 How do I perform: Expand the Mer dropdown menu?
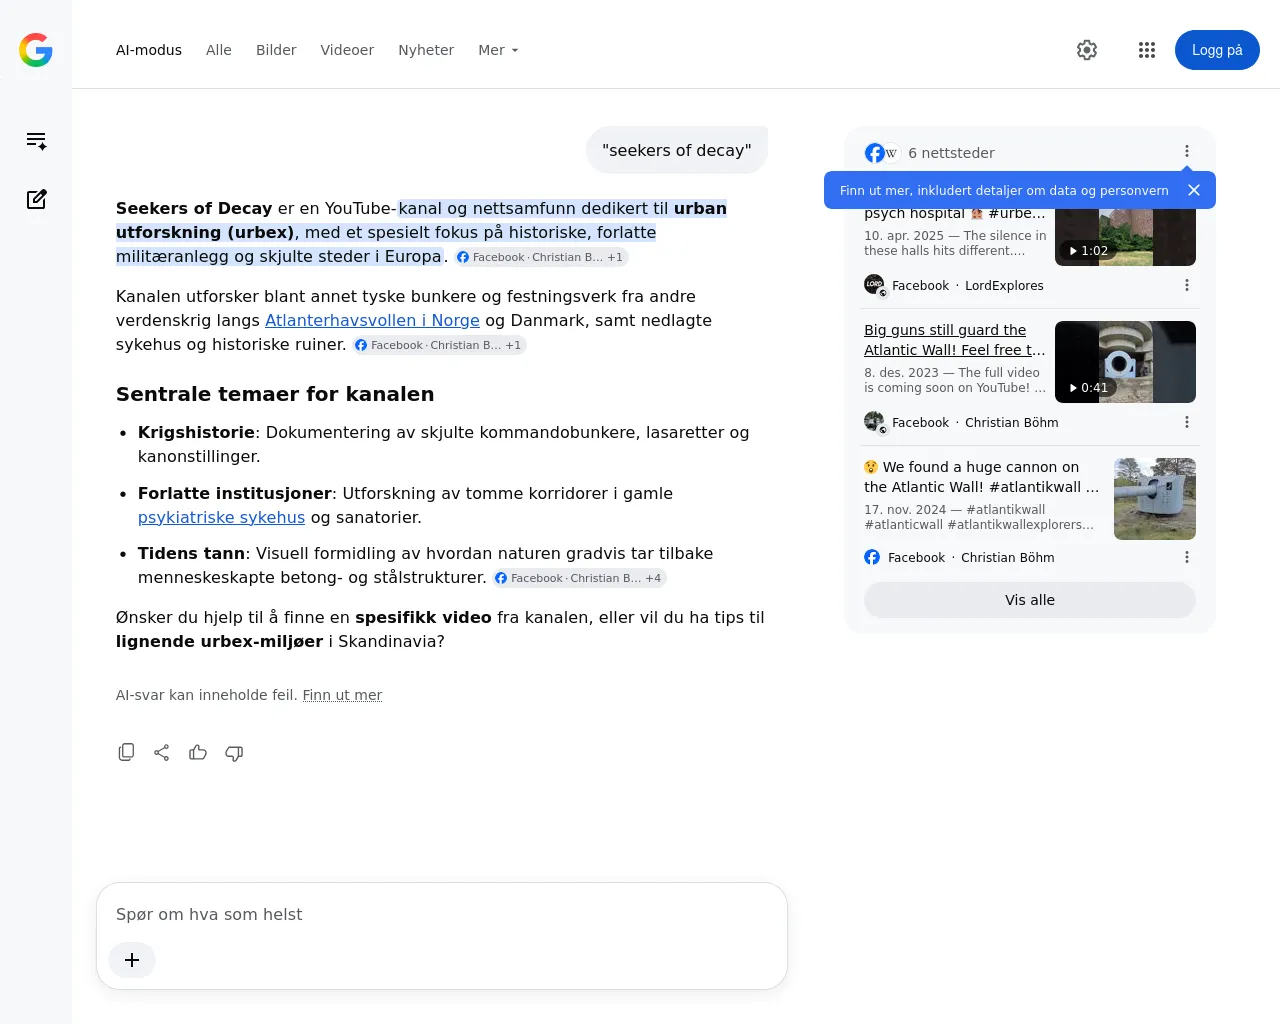click(x=498, y=50)
